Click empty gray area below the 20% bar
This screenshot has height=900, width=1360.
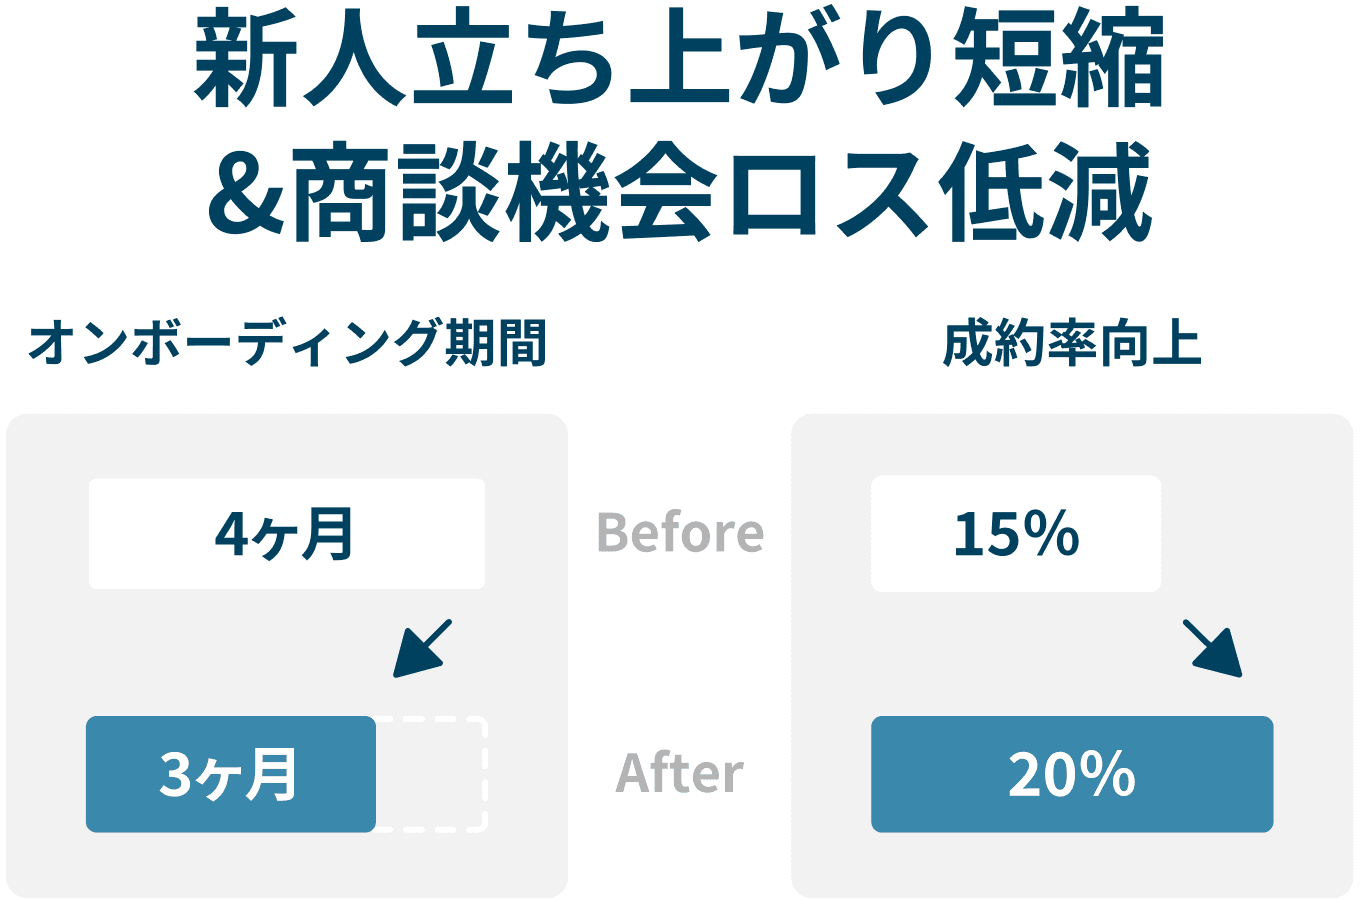pos(1072,864)
